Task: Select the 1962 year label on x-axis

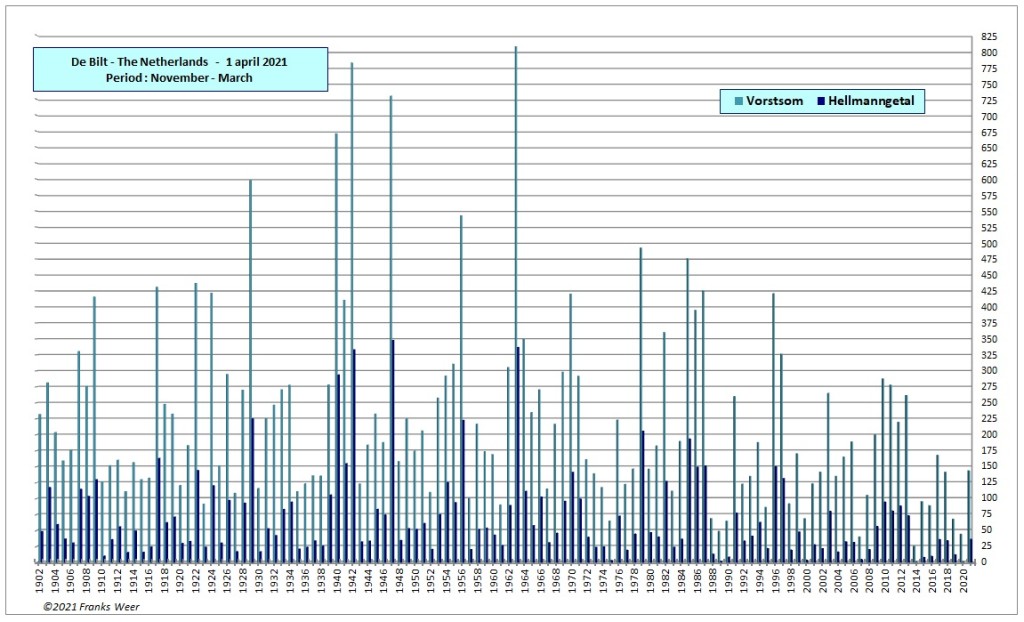Action: click(509, 581)
